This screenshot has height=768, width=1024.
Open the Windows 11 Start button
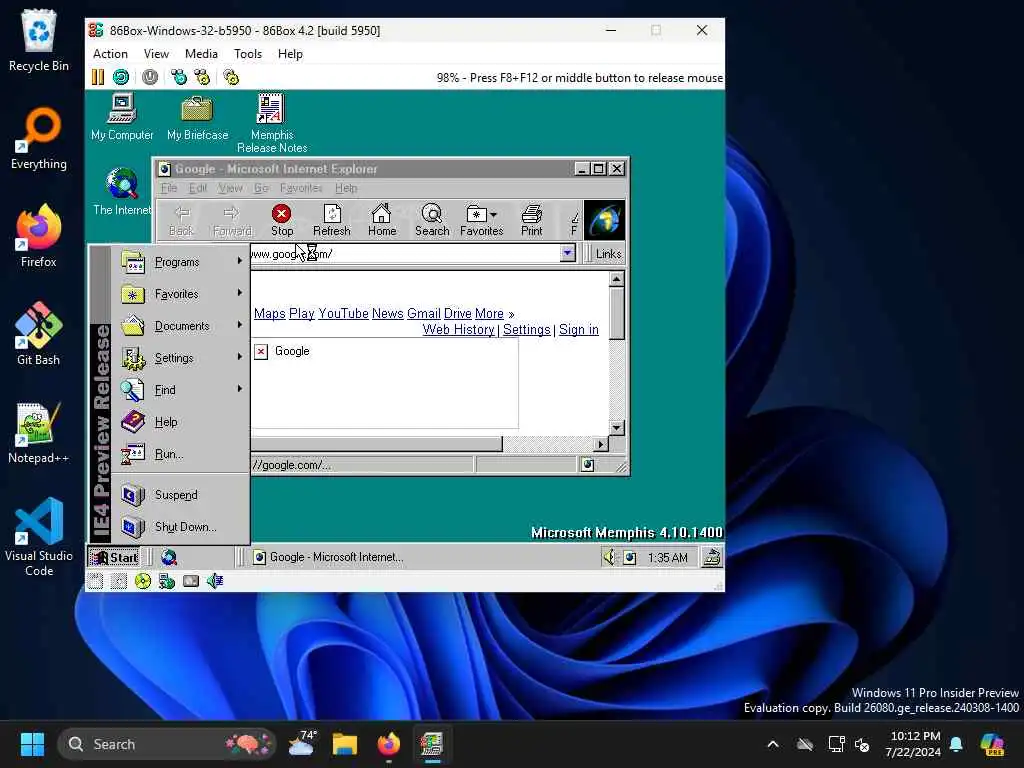[x=32, y=744]
